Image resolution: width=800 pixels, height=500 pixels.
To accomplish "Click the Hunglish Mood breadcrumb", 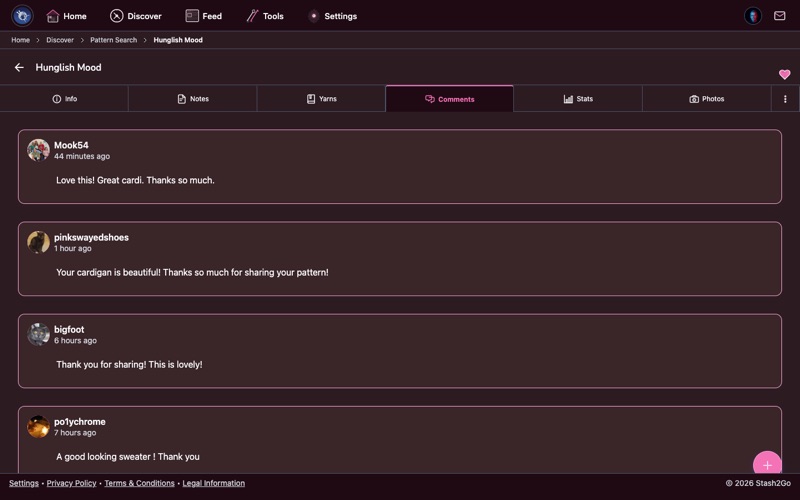I will [178, 40].
